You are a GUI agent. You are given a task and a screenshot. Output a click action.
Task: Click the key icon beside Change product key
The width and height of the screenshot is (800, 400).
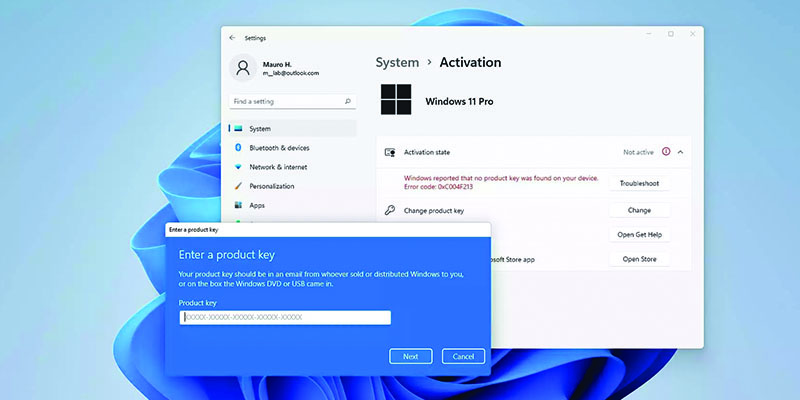pyautogui.click(x=389, y=211)
